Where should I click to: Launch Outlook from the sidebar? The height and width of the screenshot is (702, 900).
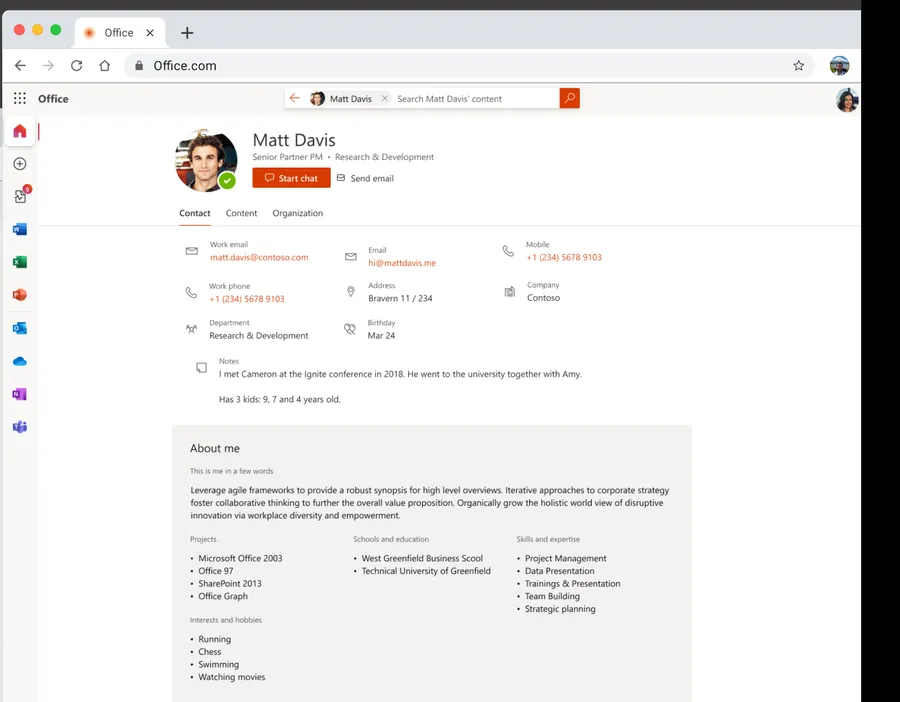click(20, 328)
